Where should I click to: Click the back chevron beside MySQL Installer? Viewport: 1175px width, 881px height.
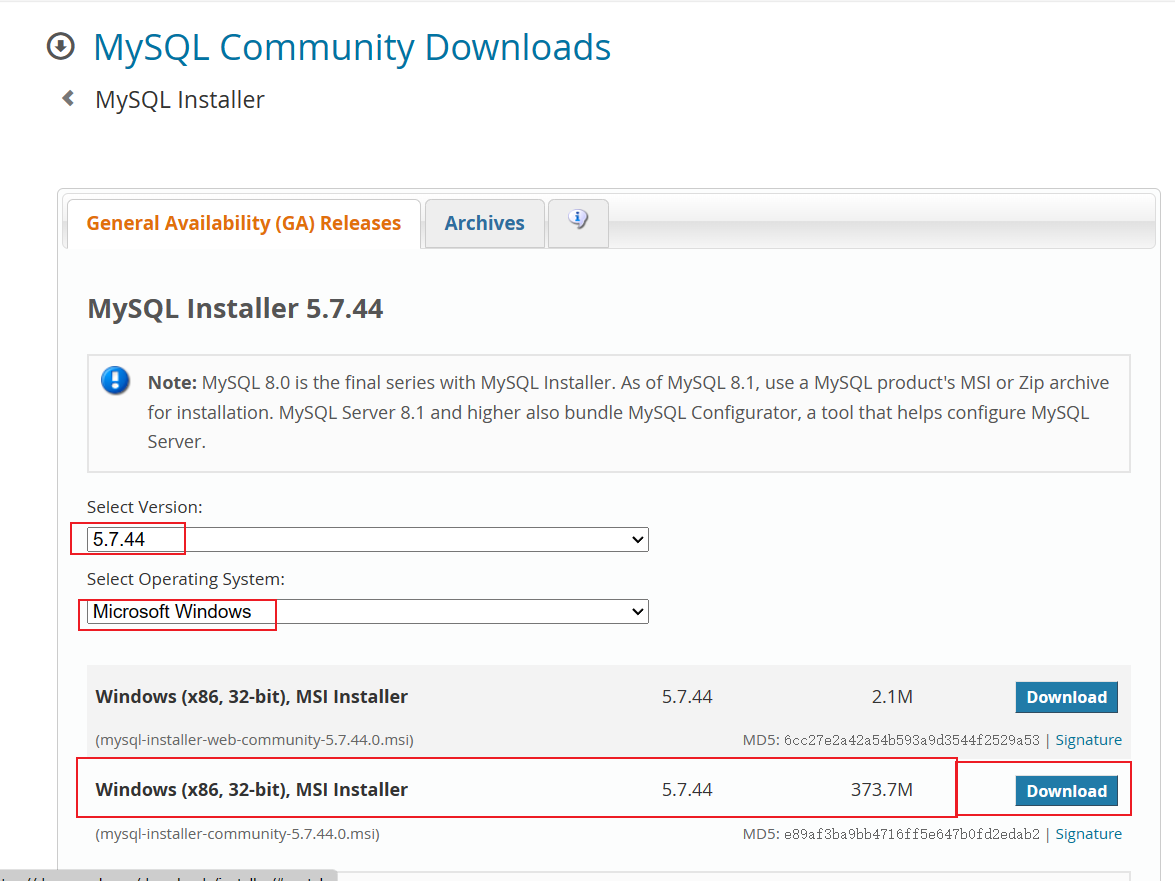point(68,98)
